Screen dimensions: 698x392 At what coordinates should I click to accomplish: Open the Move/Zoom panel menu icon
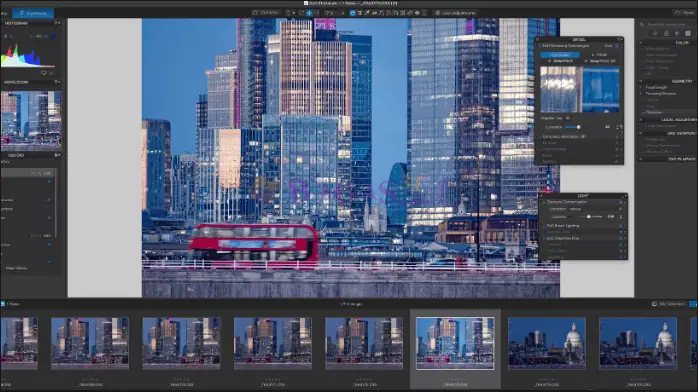pyautogui.click(x=57, y=82)
